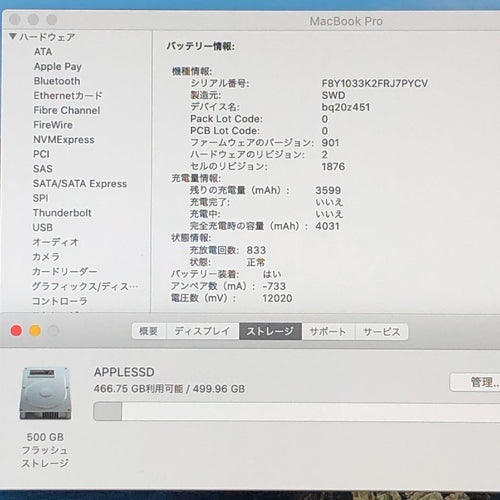Viewport: 500px width, 500px height.
Task: Click the バッテリー情報 heading
Action: (x=201, y=46)
